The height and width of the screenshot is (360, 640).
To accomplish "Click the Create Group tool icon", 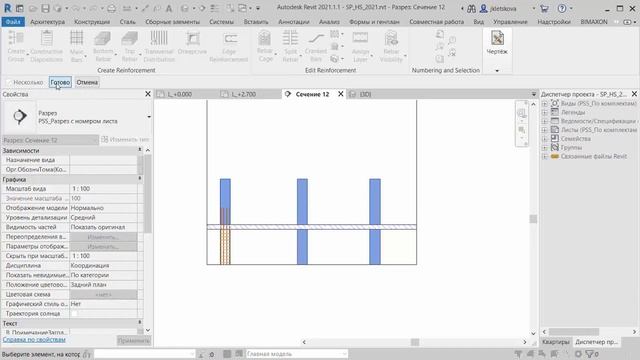I will click(16, 38).
